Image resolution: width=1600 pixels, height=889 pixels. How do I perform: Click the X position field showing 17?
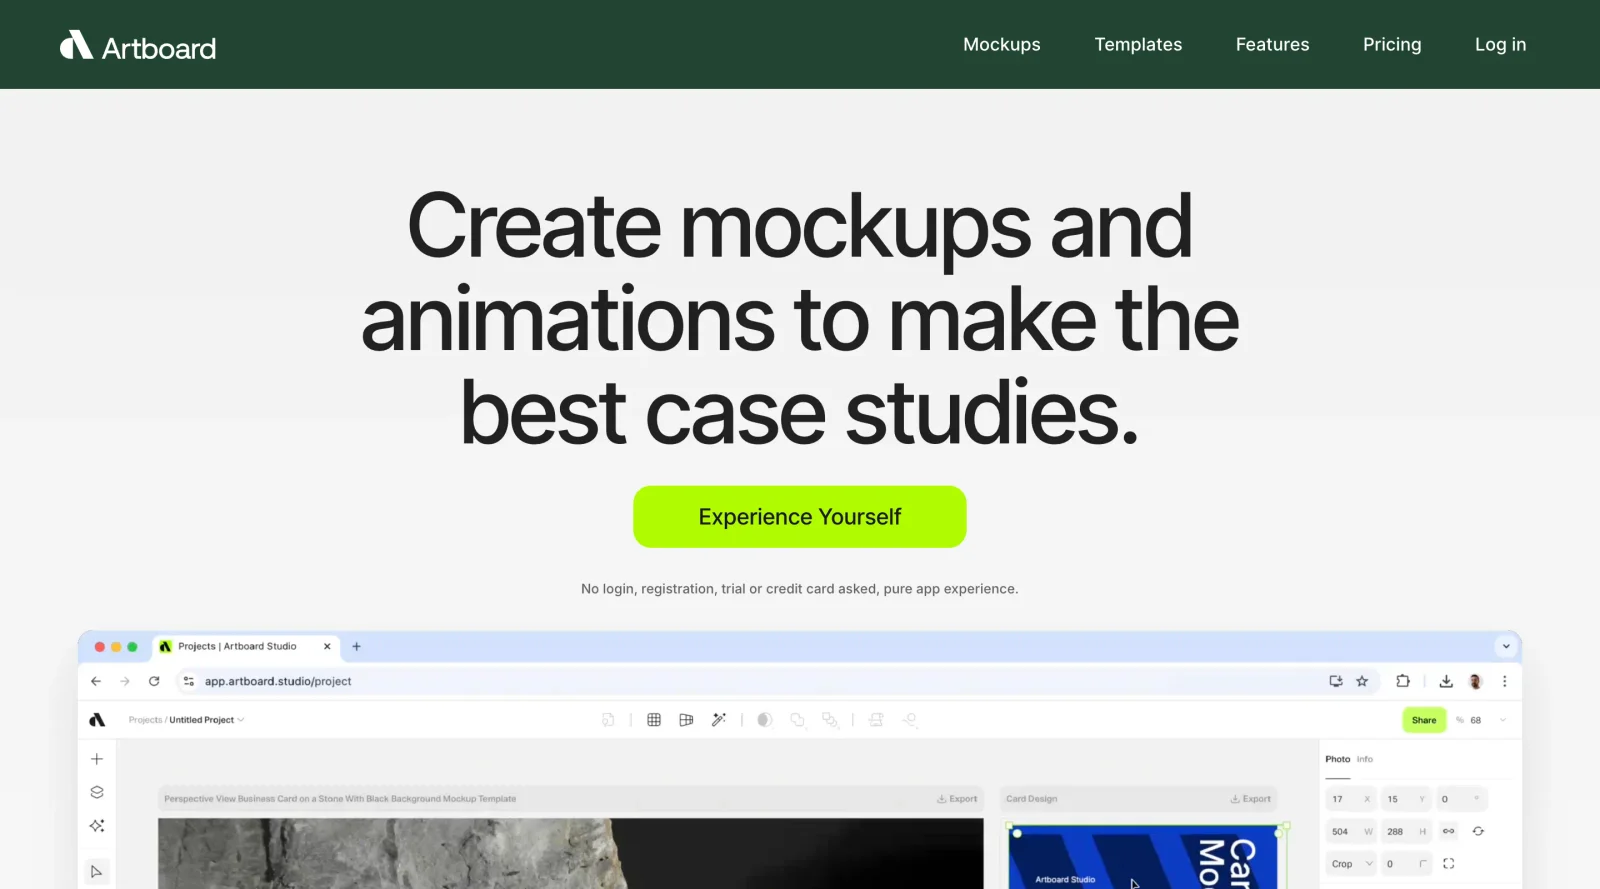[1350, 799]
